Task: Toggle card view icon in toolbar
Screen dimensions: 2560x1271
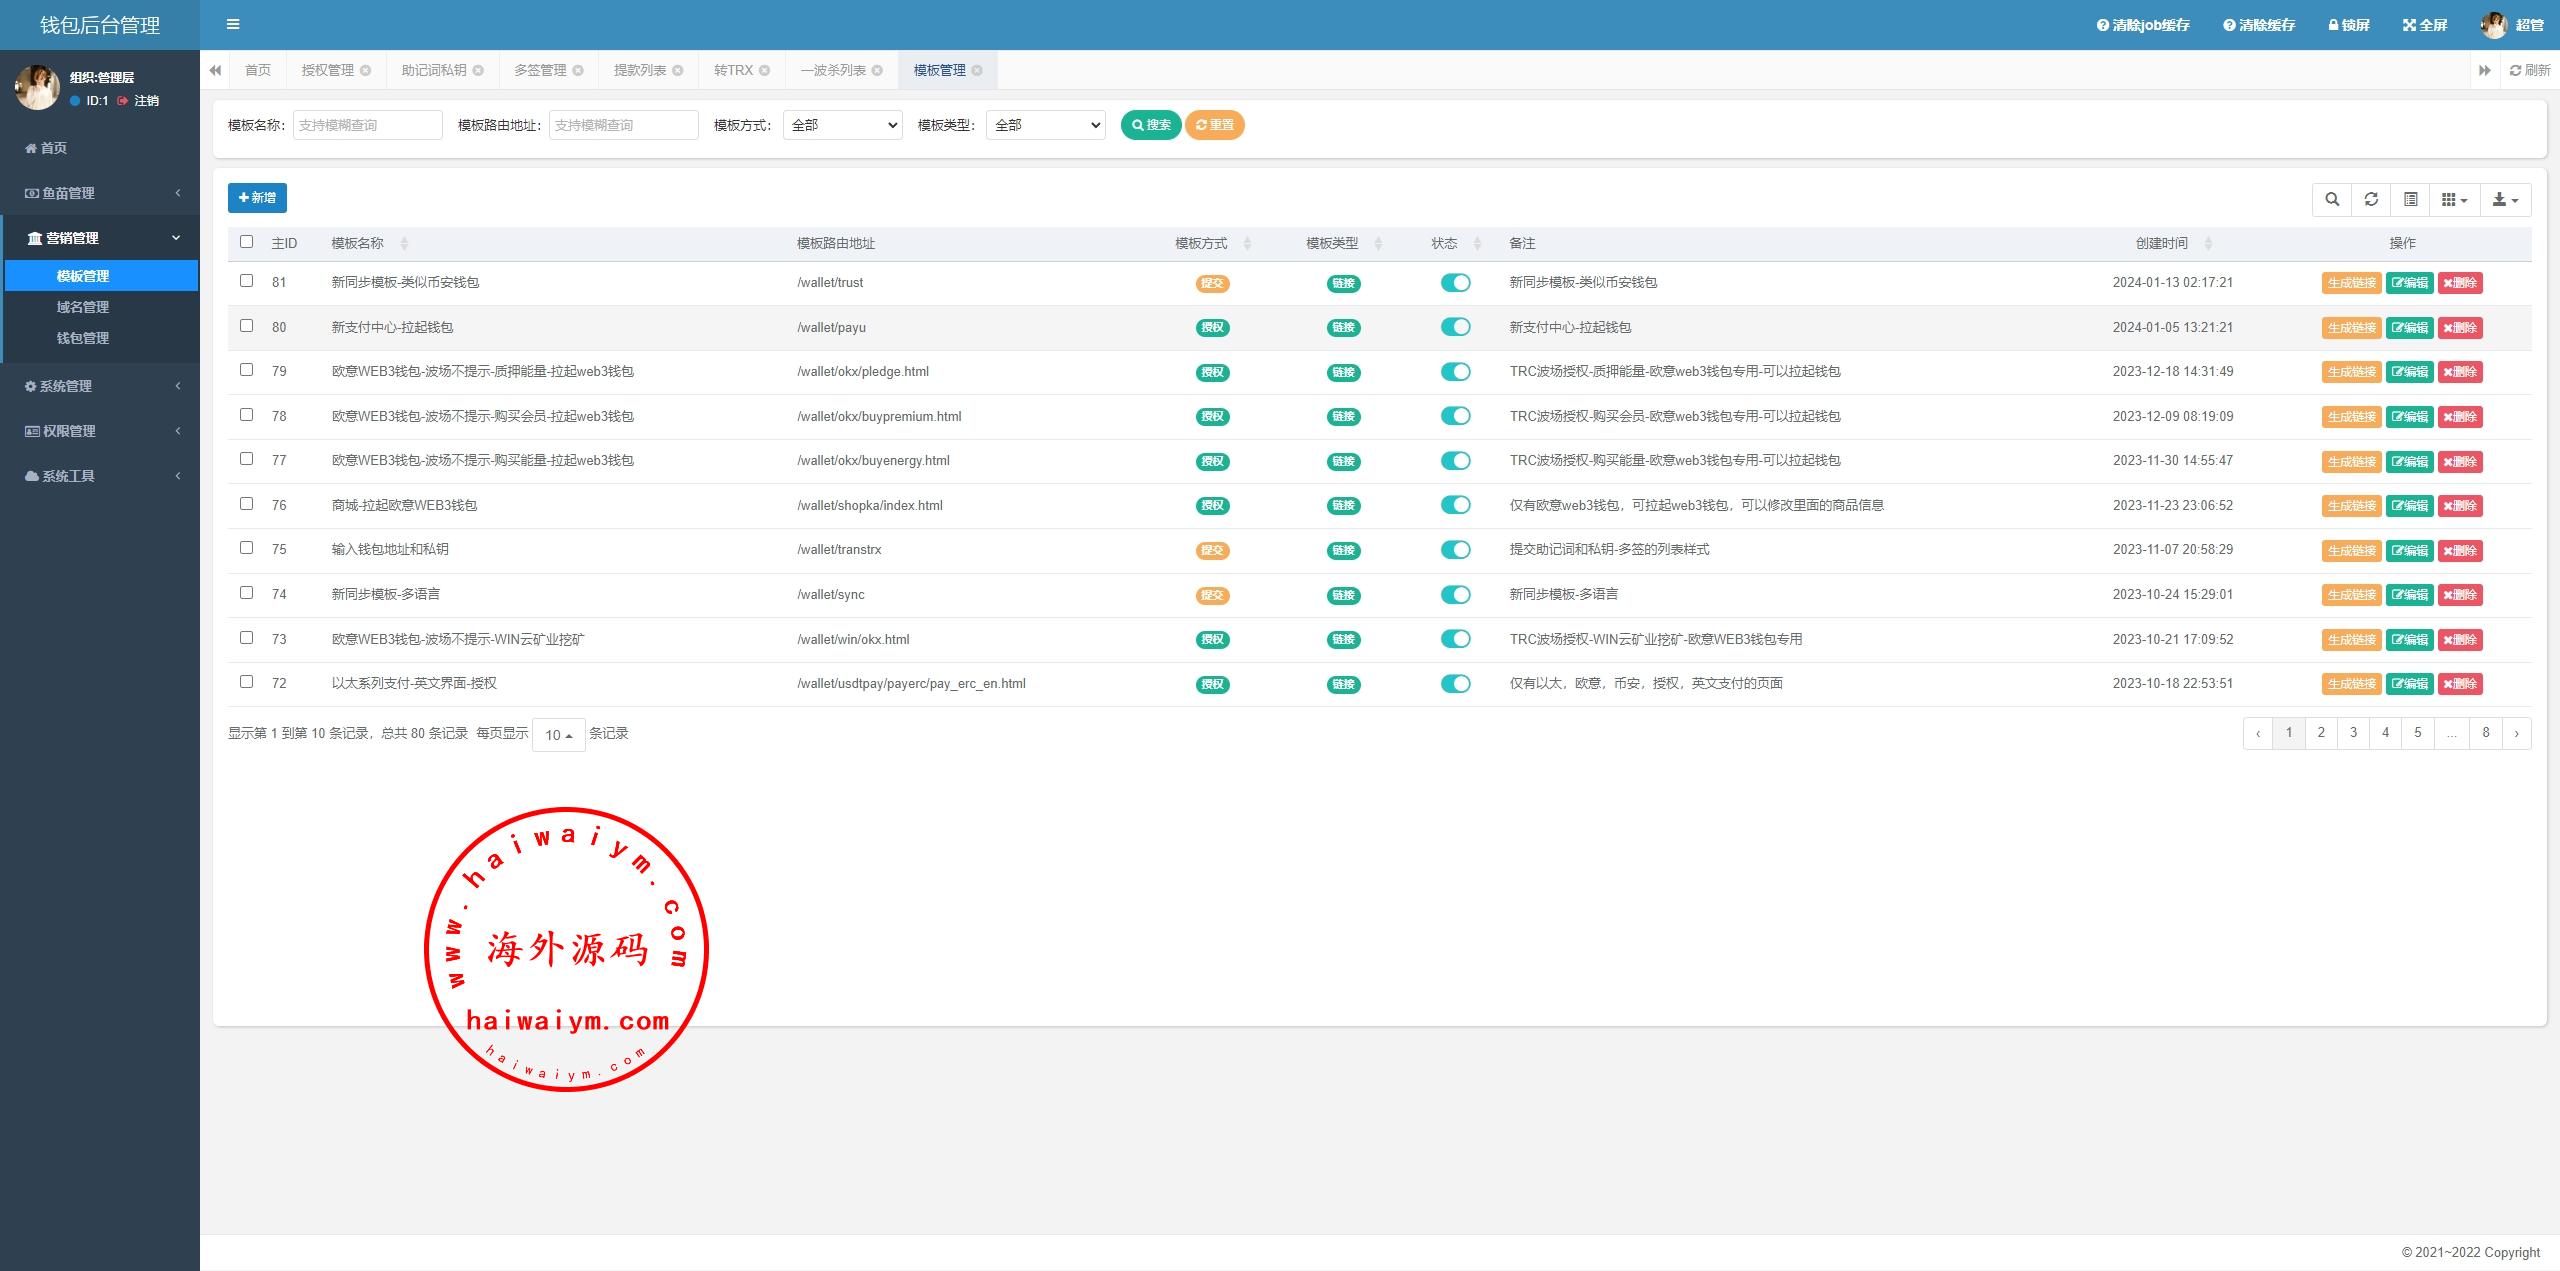Action: tap(2411, 200)
